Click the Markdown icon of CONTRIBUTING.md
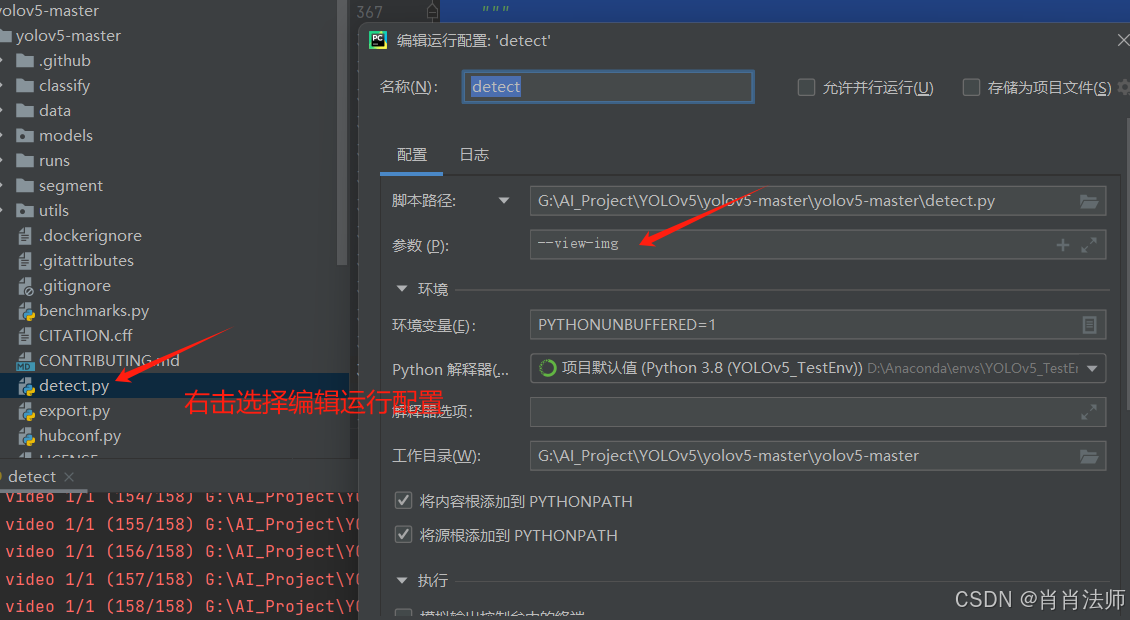This screenshot has height=620, width=1130. [25, 360]
